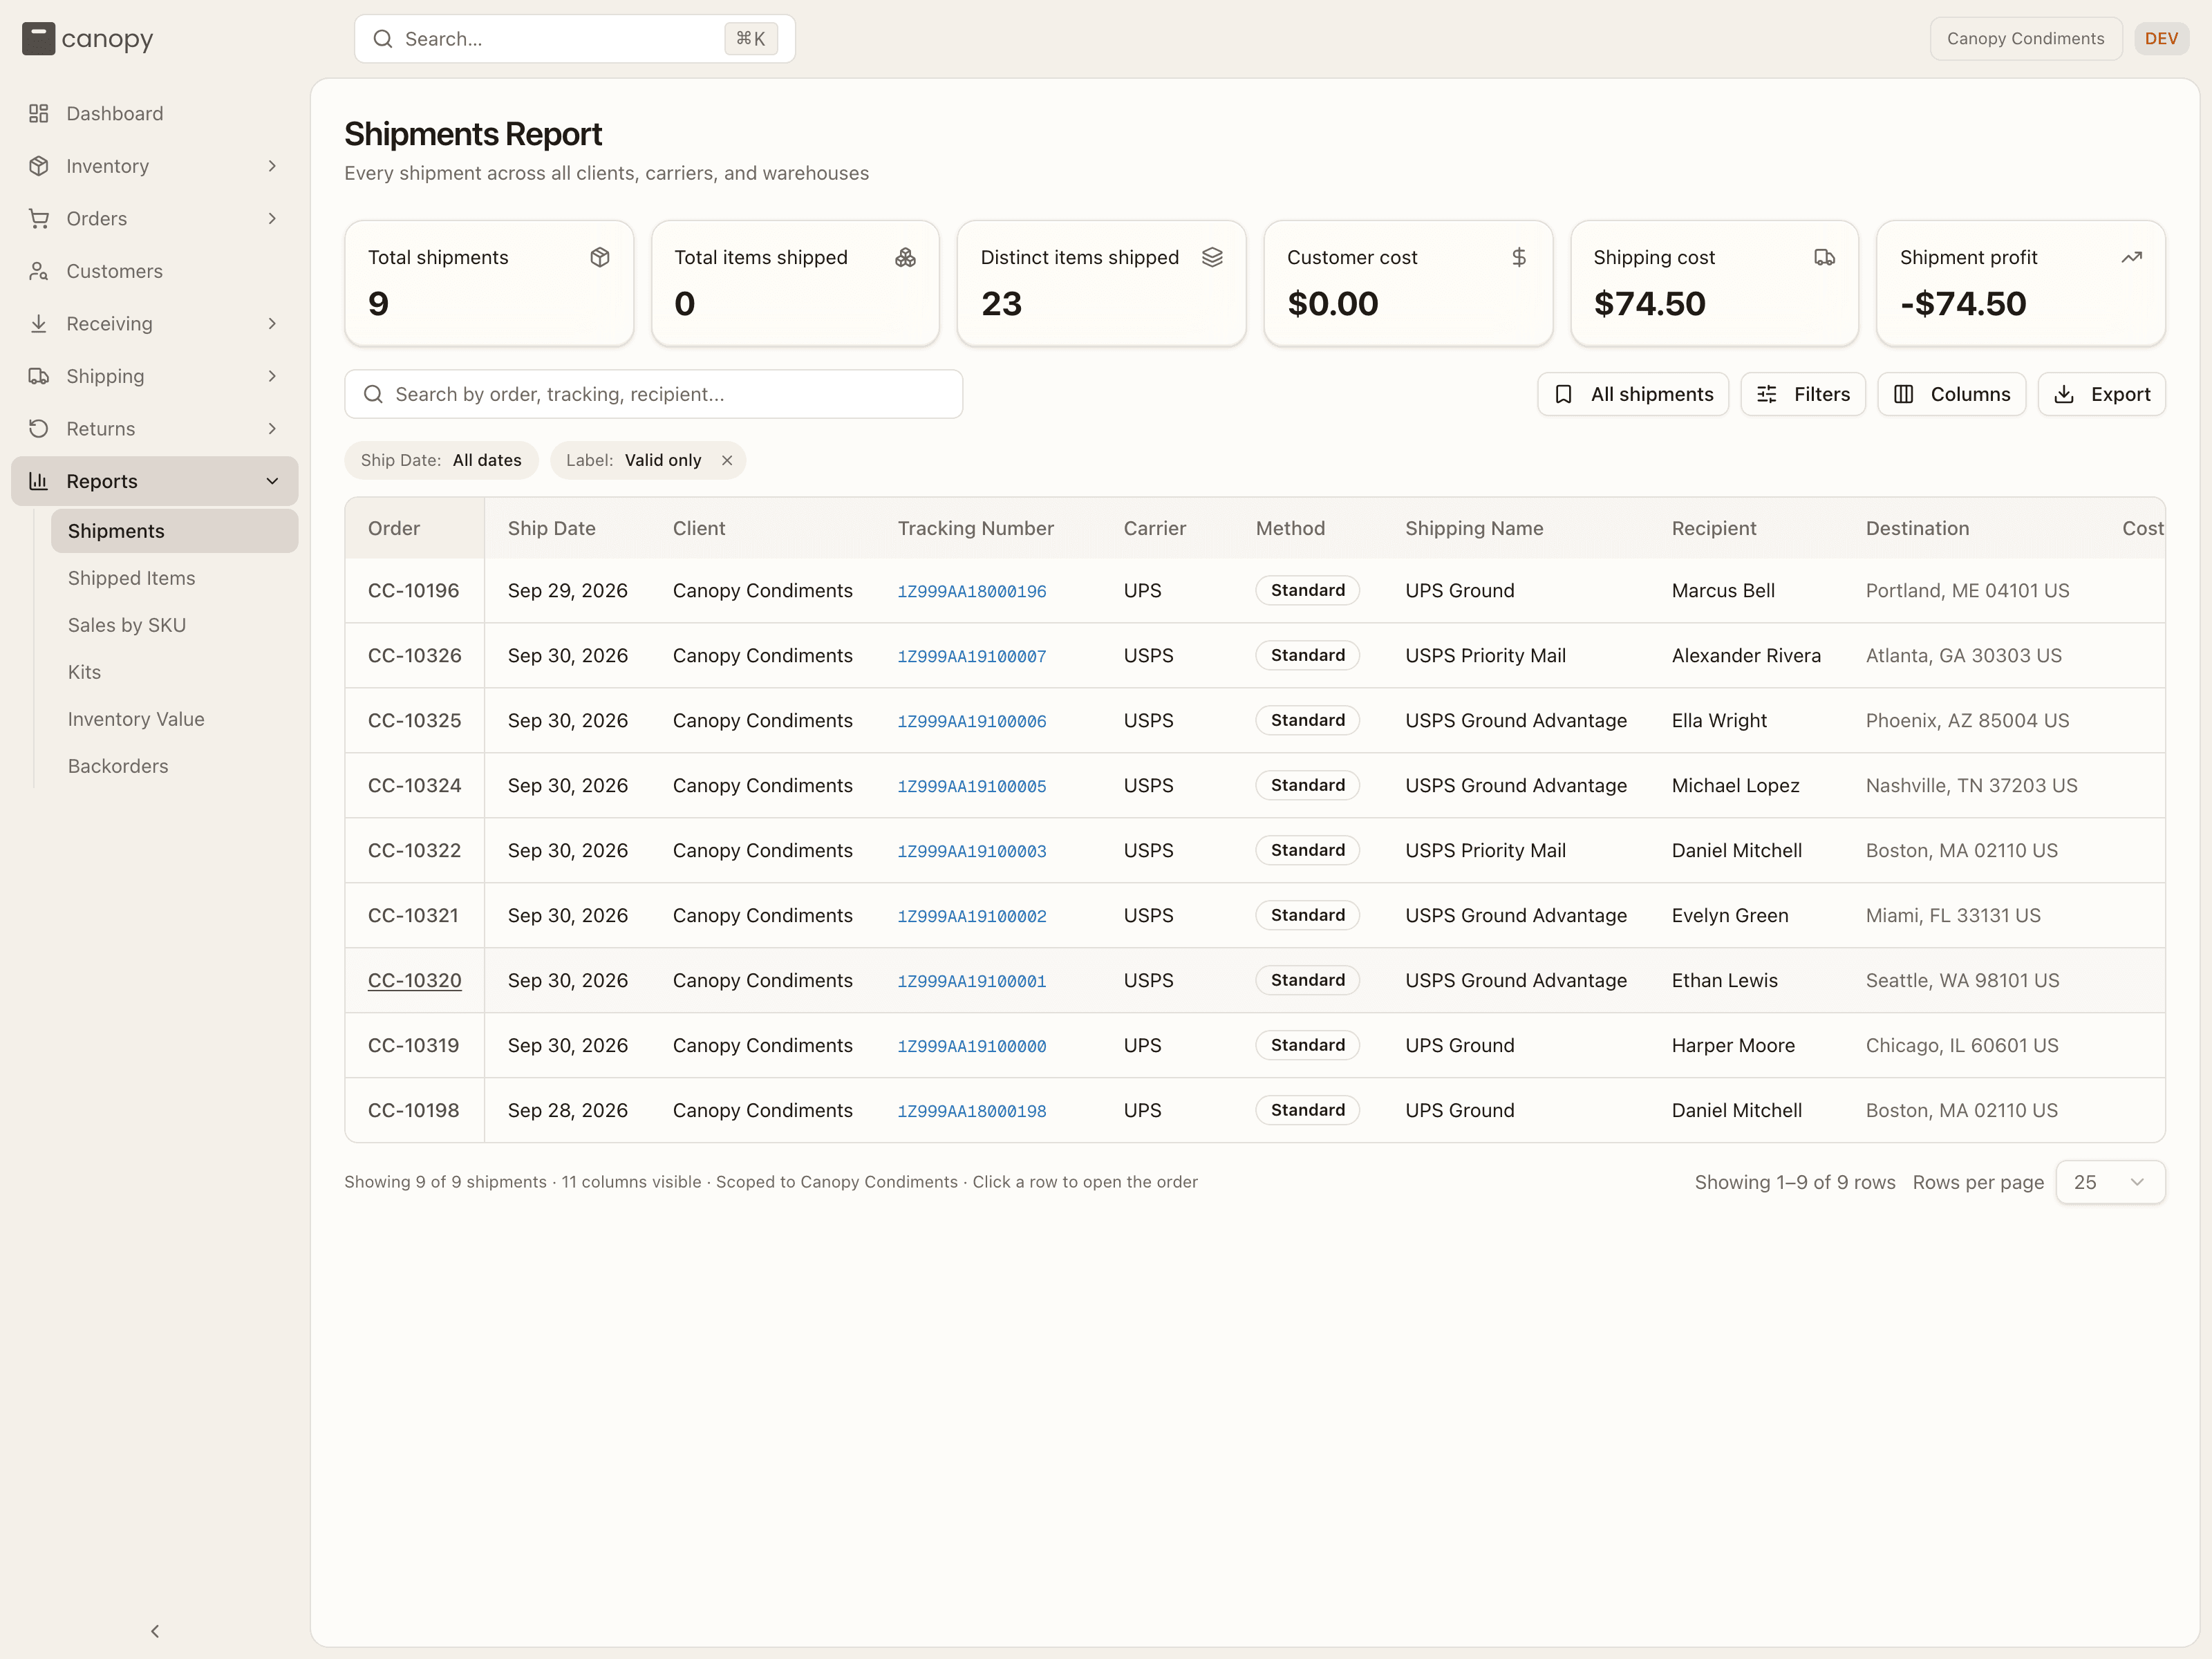
Task: Click the Canopy Condiments account button
Action: 2025,39
